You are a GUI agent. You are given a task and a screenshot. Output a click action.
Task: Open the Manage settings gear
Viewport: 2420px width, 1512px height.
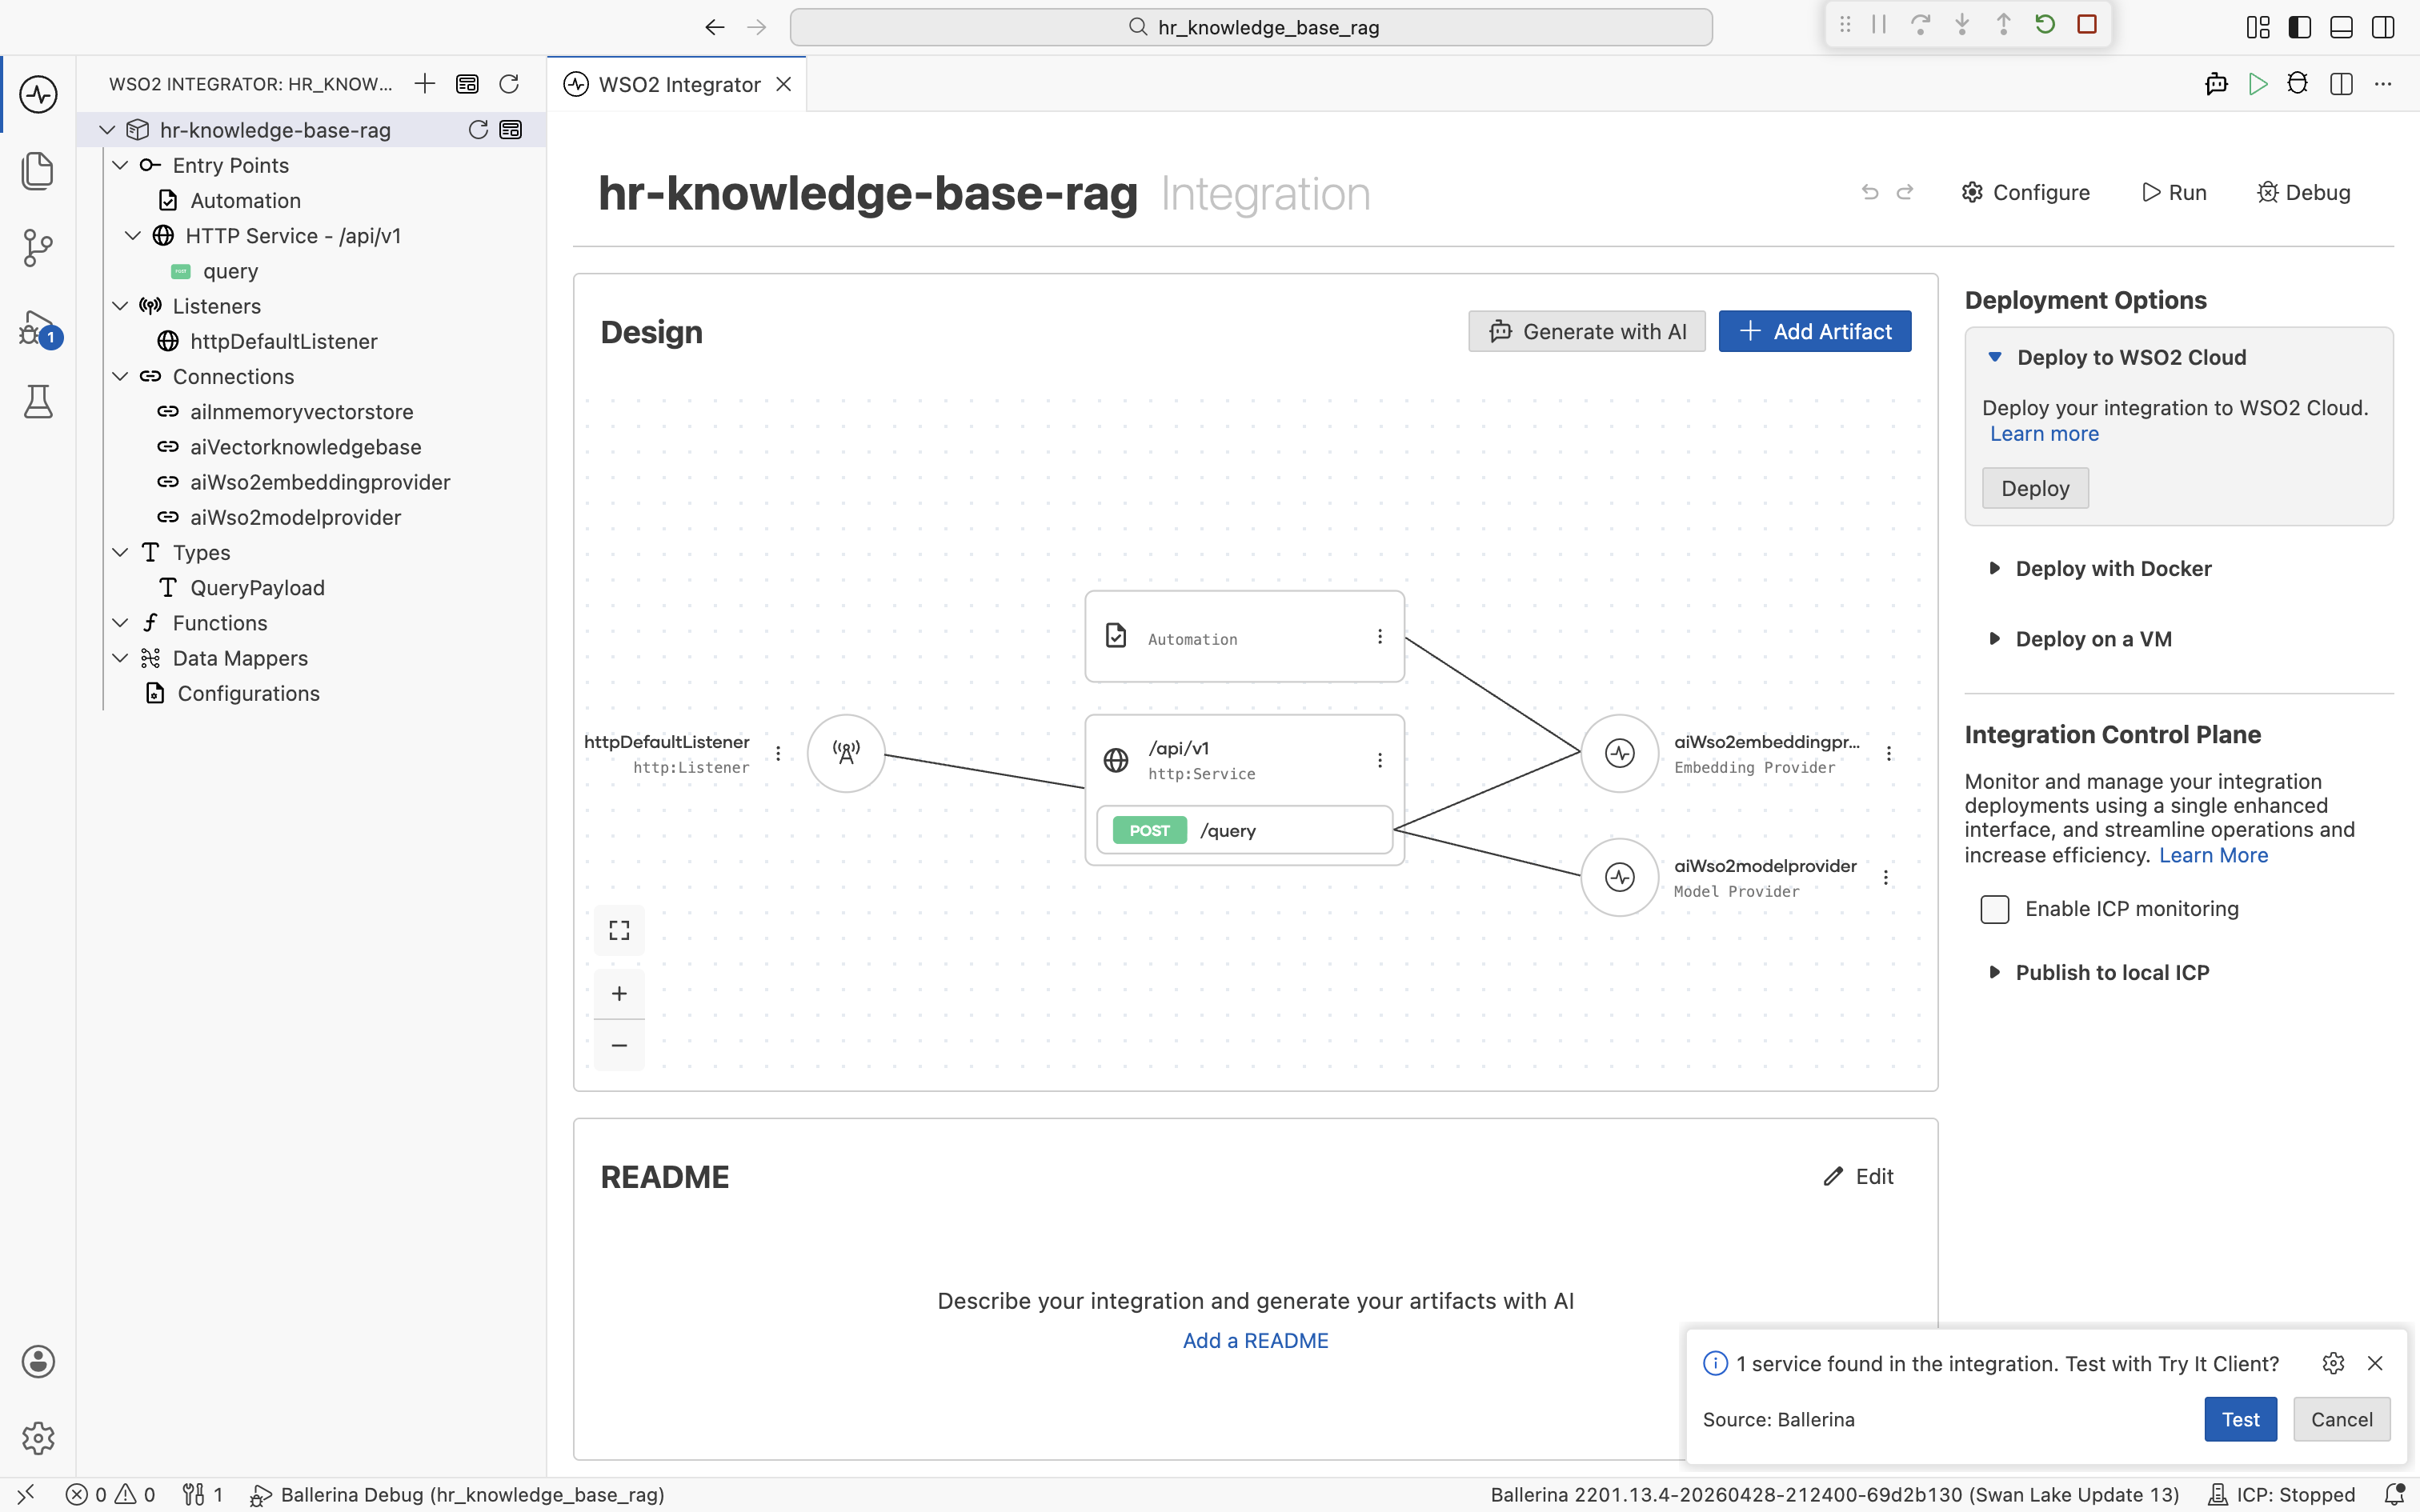[38, 1438]
